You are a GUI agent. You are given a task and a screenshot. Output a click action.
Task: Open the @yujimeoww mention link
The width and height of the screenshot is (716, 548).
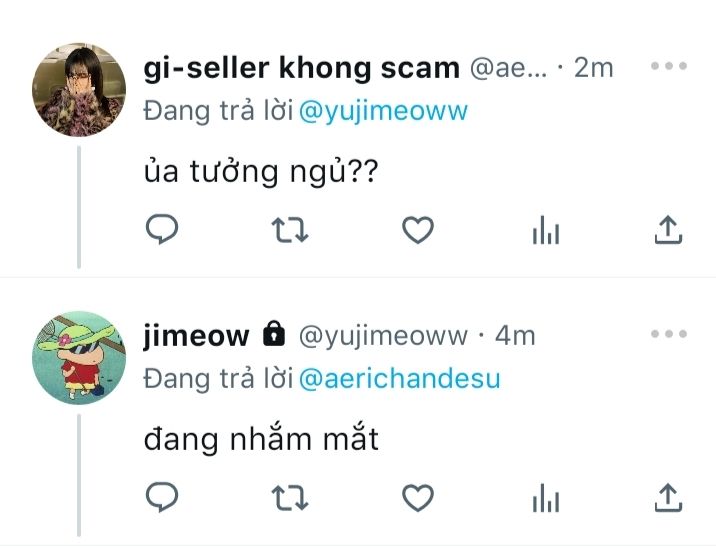tap(383, 111)
